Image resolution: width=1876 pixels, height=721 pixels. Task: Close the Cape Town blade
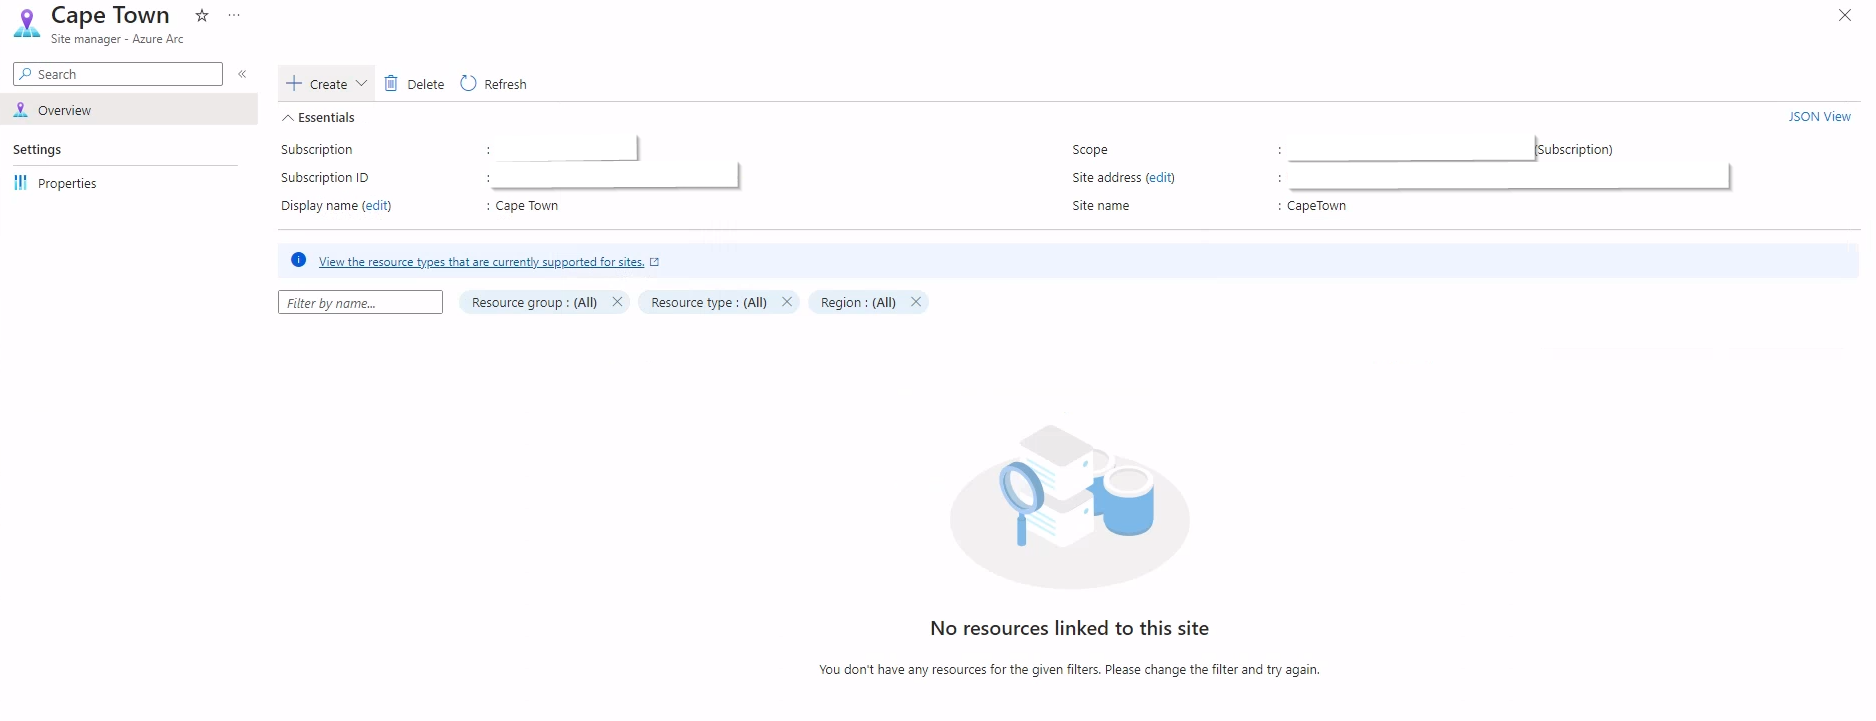click(1845, 15)
